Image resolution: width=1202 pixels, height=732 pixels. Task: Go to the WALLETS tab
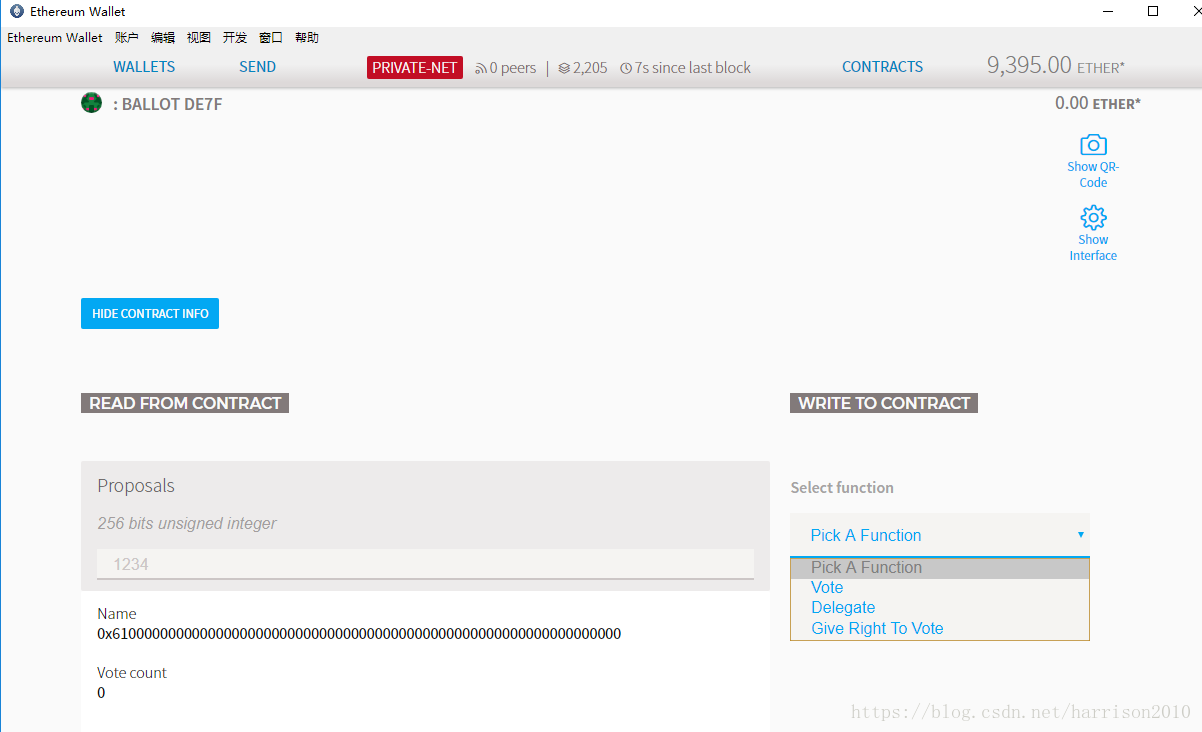144,67
